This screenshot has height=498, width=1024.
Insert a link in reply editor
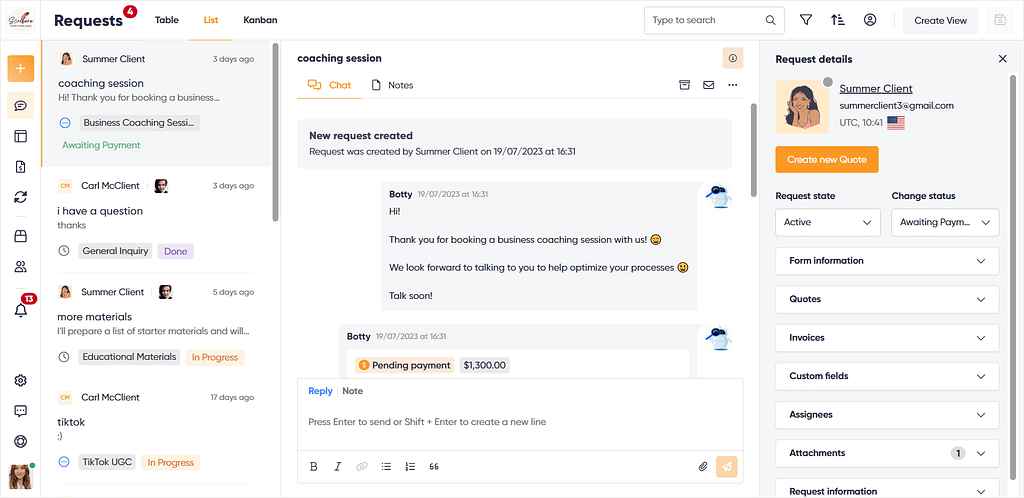[362, 467]
